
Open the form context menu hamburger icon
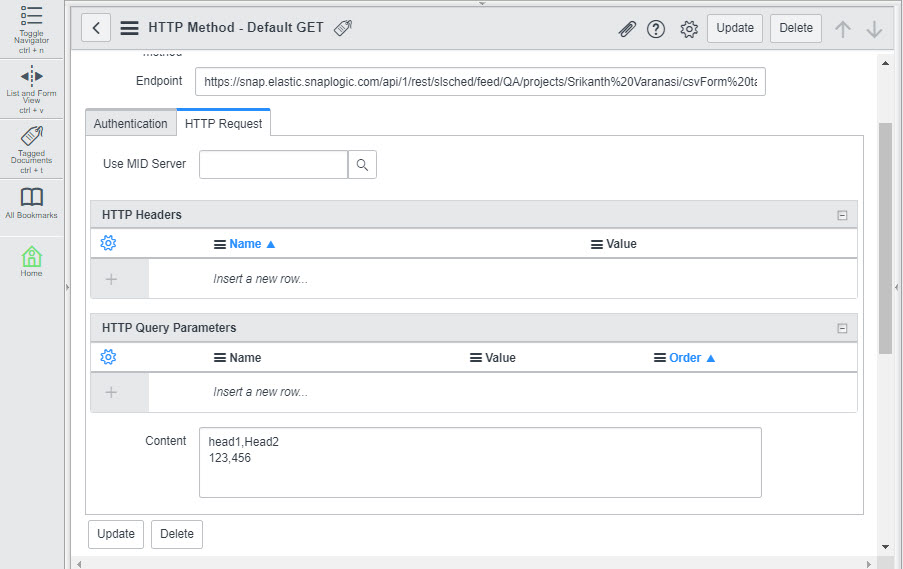(x=129, y=28)
